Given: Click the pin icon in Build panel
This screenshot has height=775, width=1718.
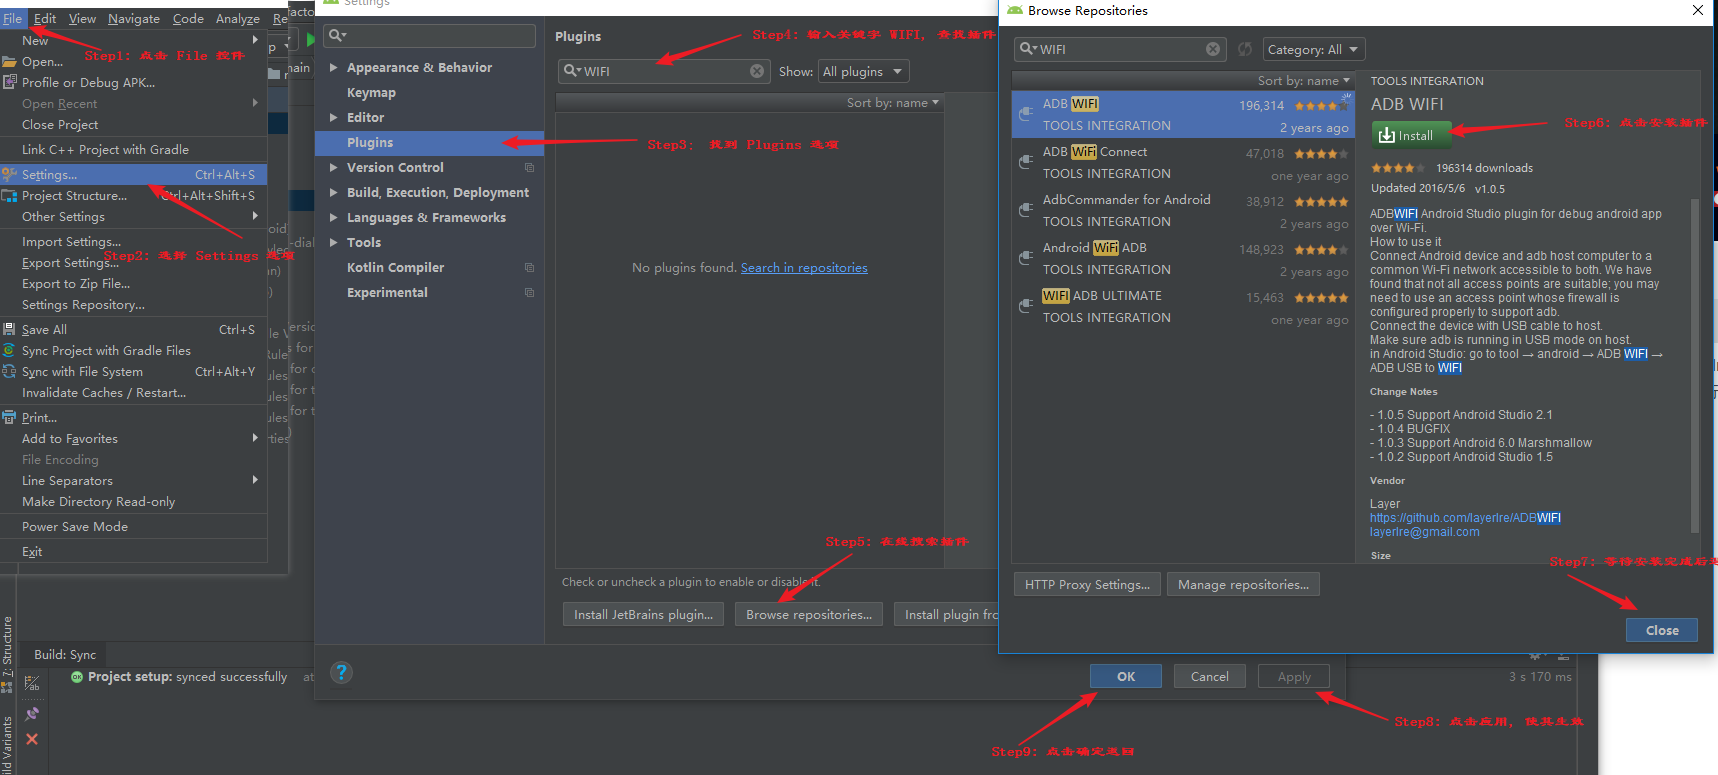Looking at the screenshot, I should tap(32, 713).
